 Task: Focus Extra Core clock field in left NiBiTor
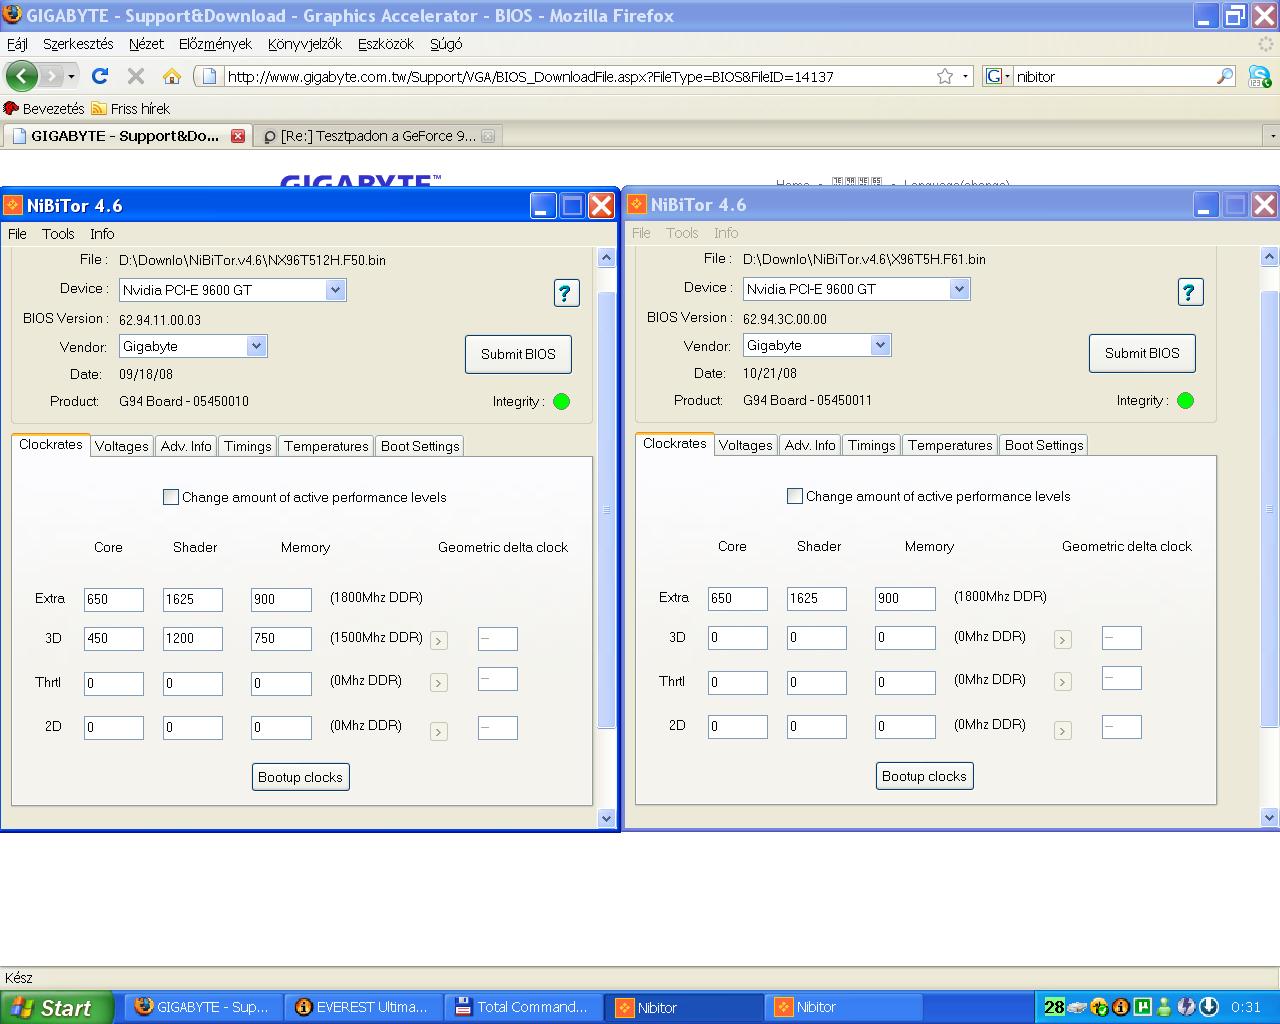(114, 599)
